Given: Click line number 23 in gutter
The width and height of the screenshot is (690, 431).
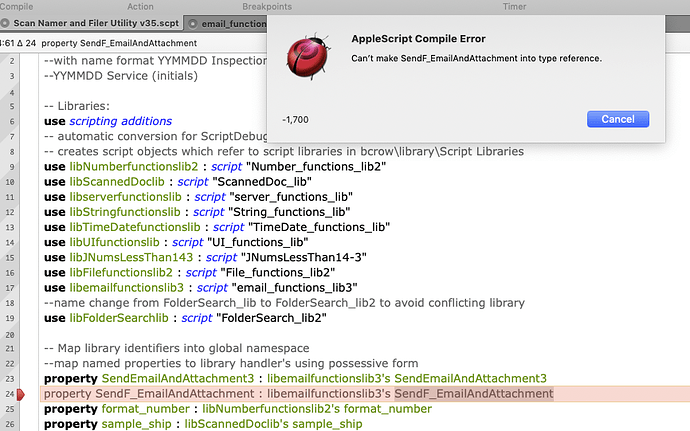Looking at the screenshot, I should pos(10,379).
